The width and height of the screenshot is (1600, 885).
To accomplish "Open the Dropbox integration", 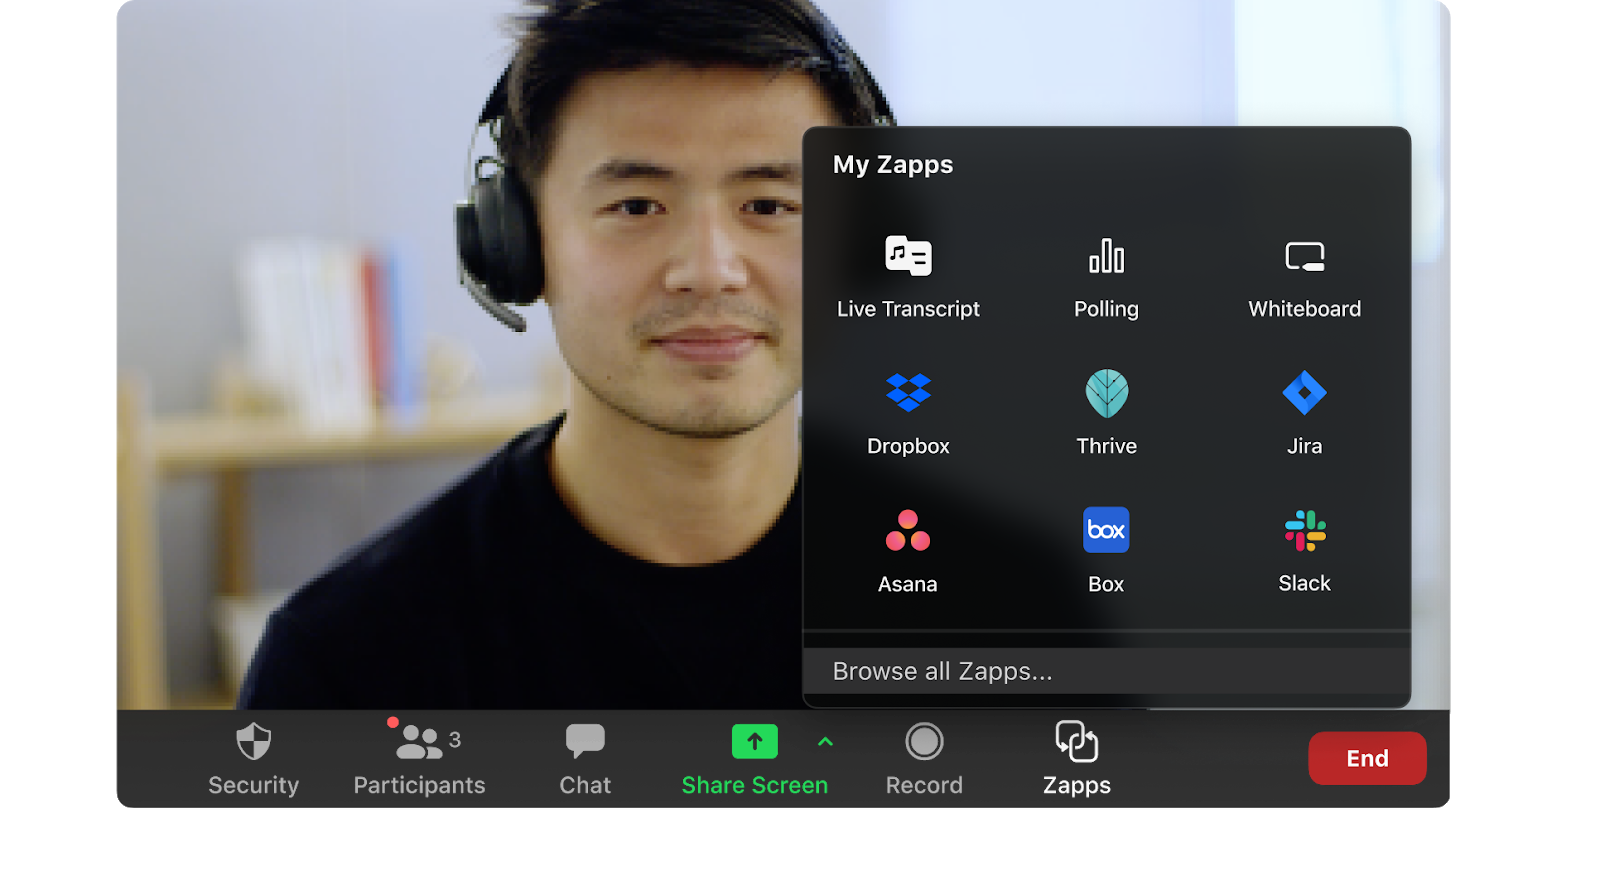I will pyautogui.click(x=908, y=393).
